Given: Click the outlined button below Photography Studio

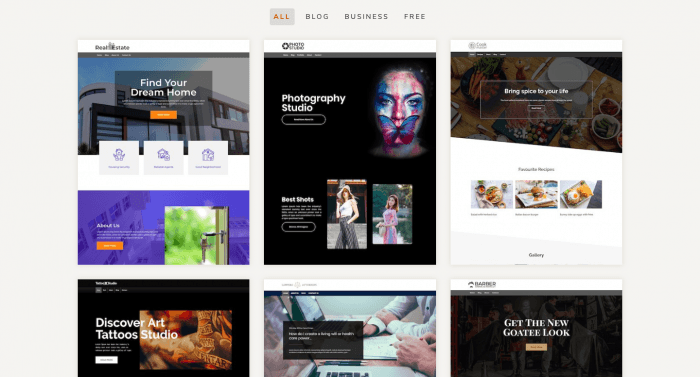Looking at the screenshot, I should 304,120.
